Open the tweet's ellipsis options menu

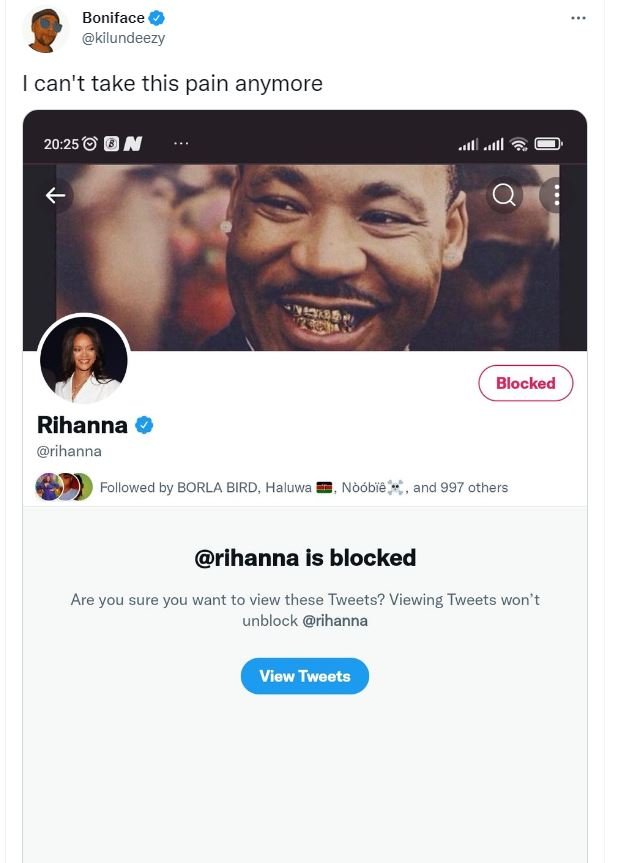[578, 17]
